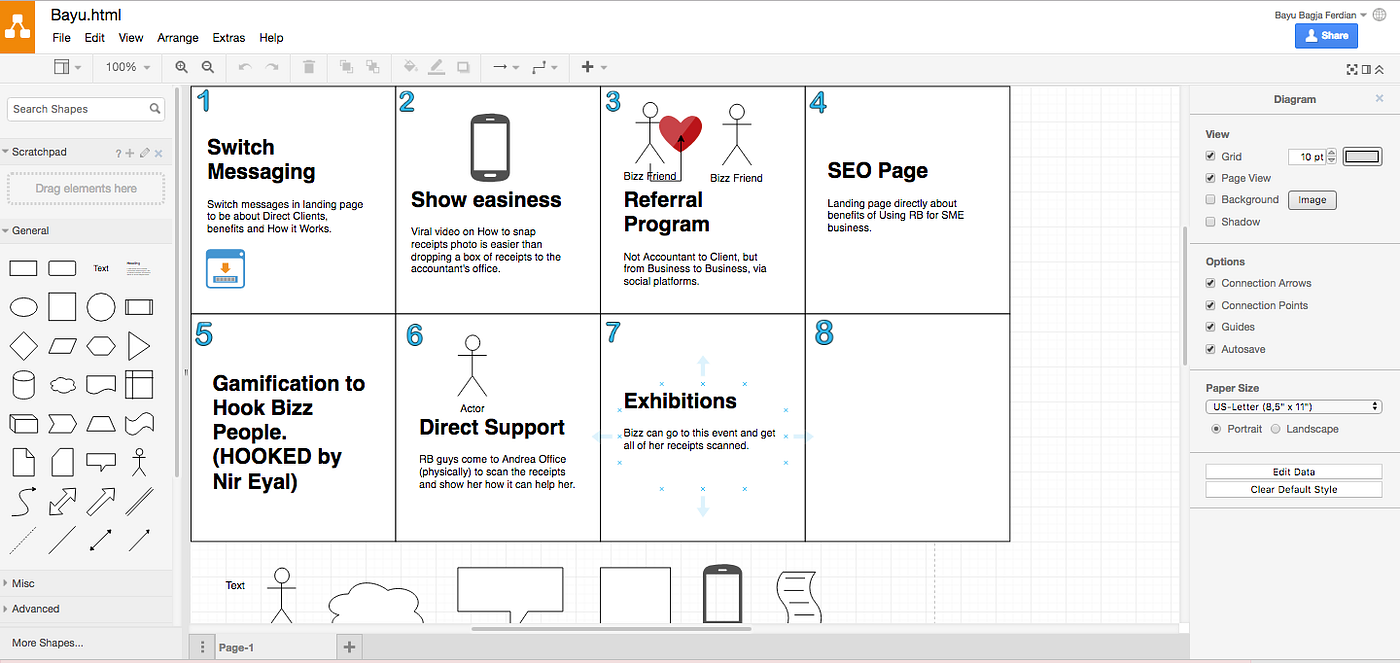The width and height of the screenshot is (1400, 663).
Task: Click the fit page icon top right
Action: pyautogui.click(x=1353, y=69)
